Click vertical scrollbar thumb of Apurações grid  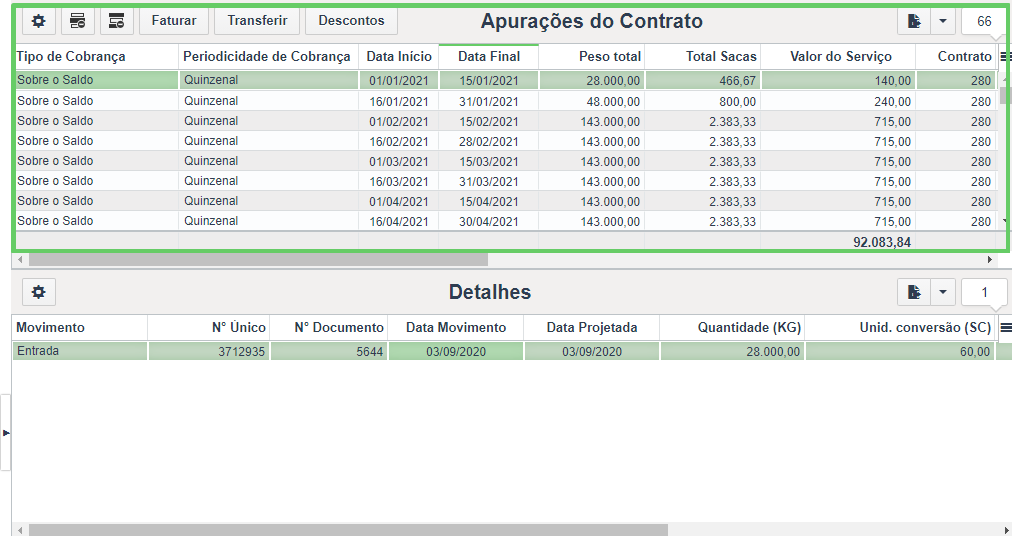[x=1004, y=95]
